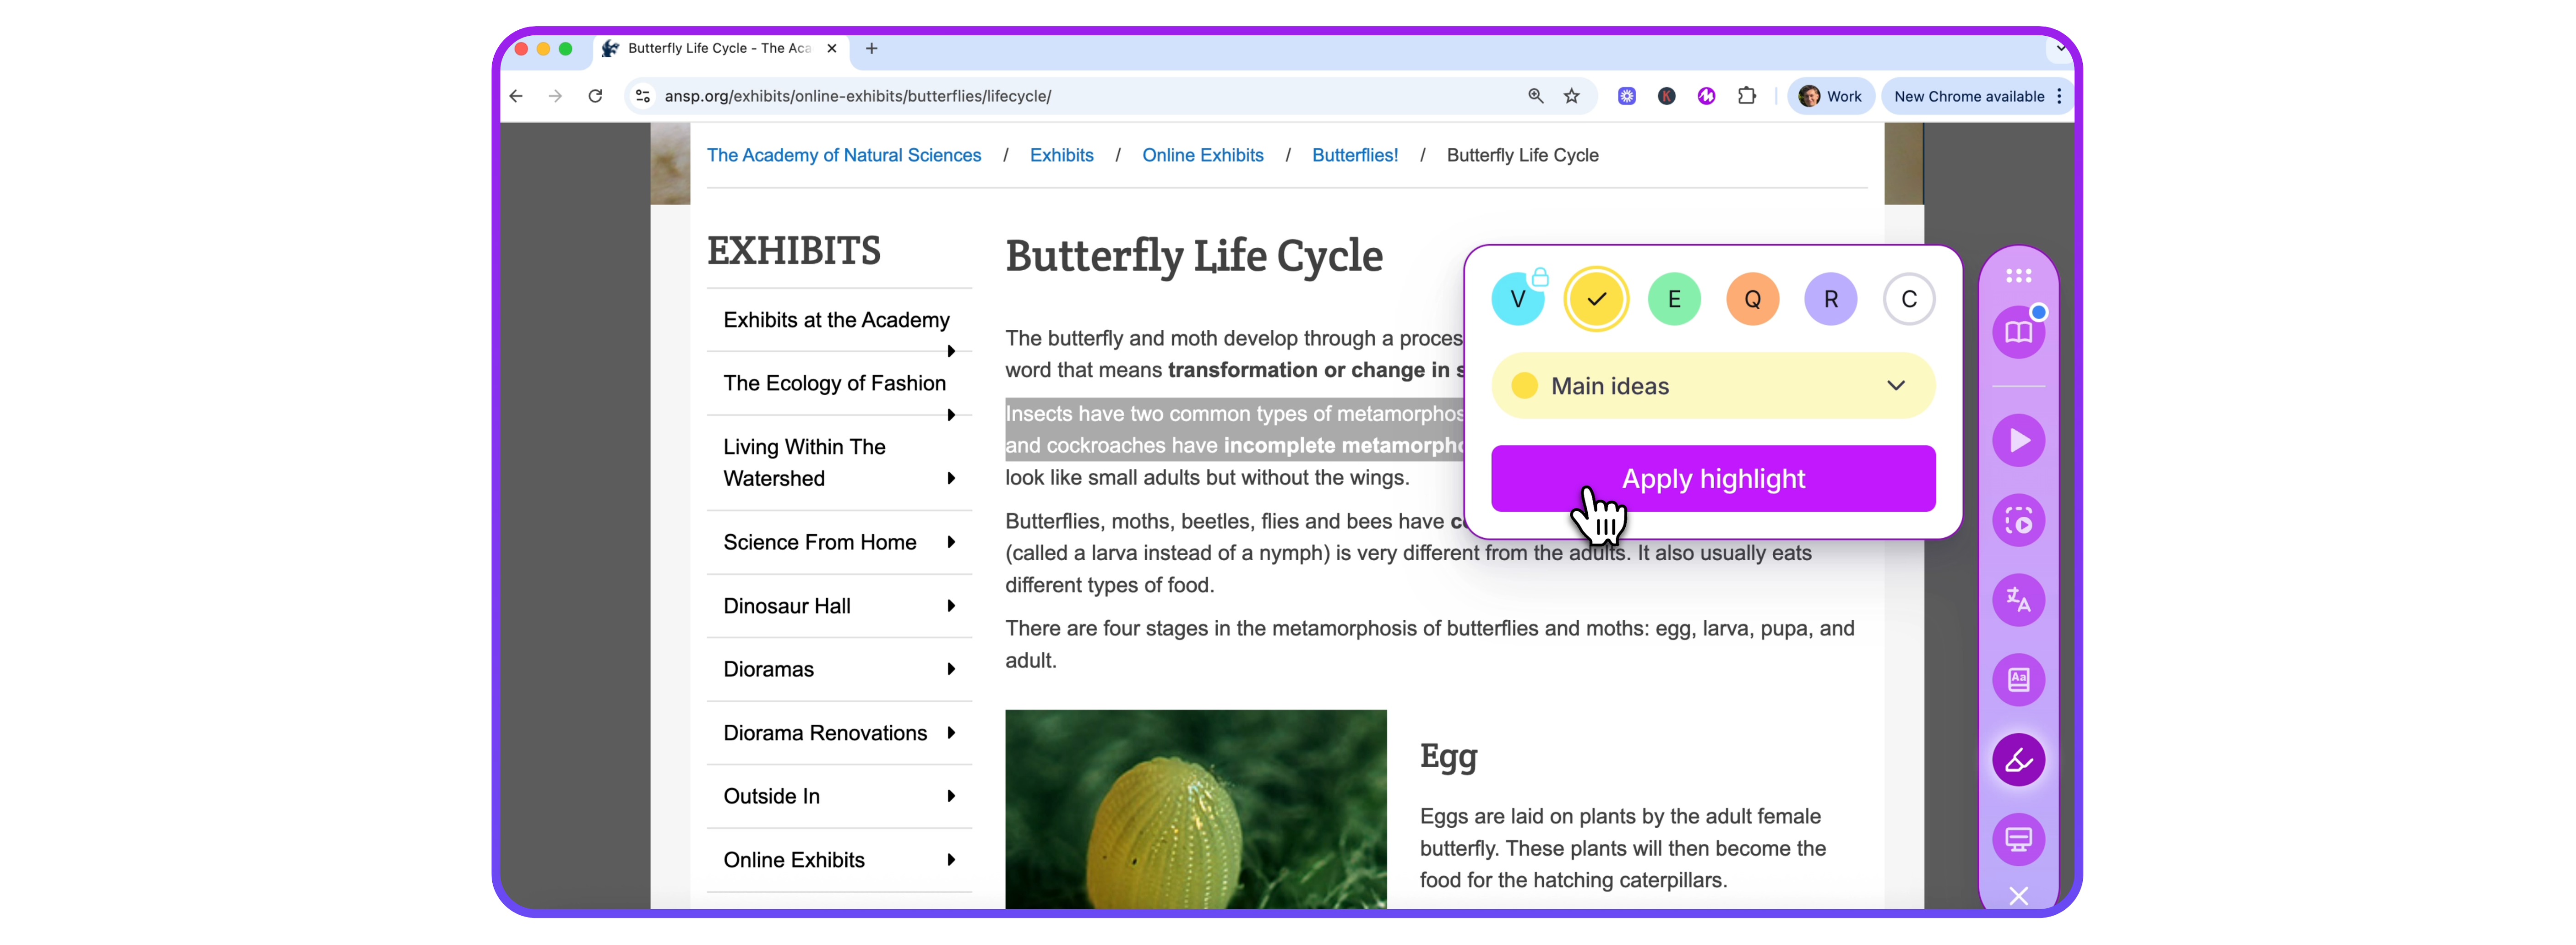Select the screenshot reader play selection icon

2018,520
